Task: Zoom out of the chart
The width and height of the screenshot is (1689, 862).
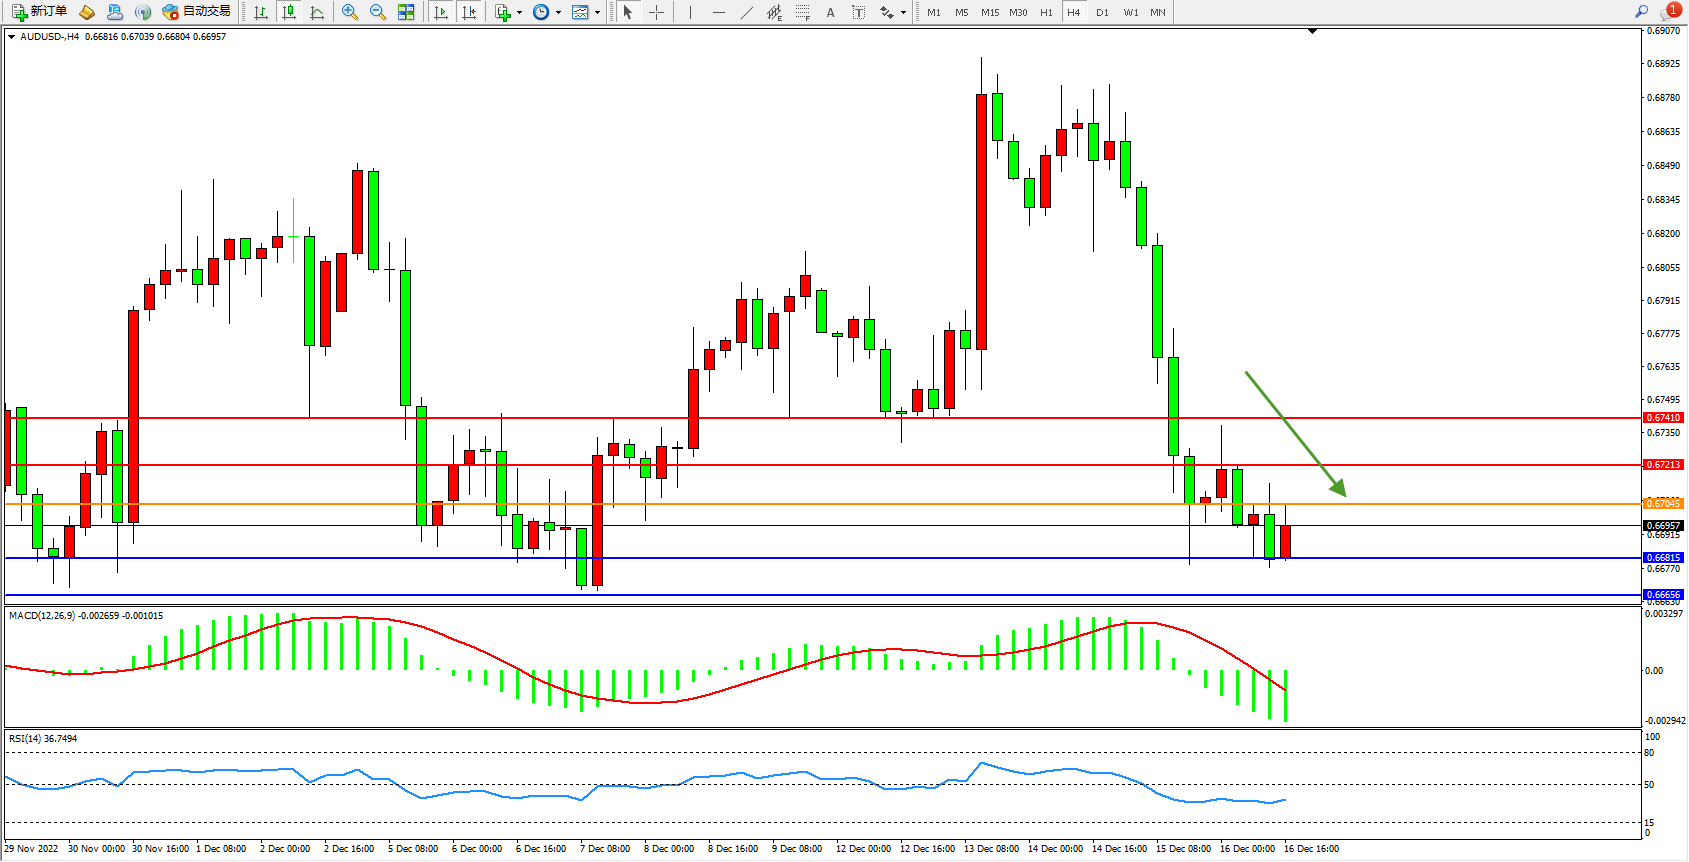Action: (378, 12)
